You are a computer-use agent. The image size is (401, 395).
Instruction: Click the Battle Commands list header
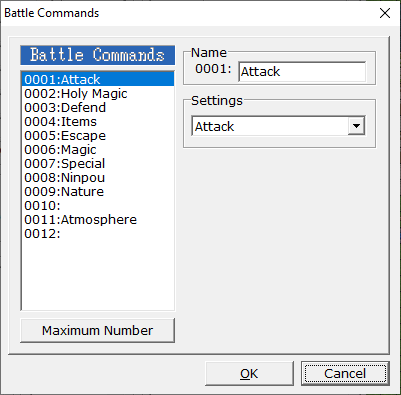coord(98,55)
